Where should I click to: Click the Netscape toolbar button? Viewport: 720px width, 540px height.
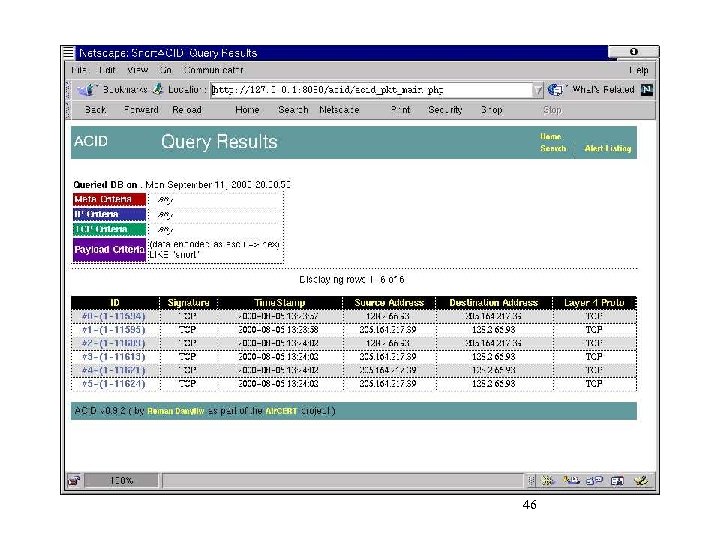[x=339, y=110]
